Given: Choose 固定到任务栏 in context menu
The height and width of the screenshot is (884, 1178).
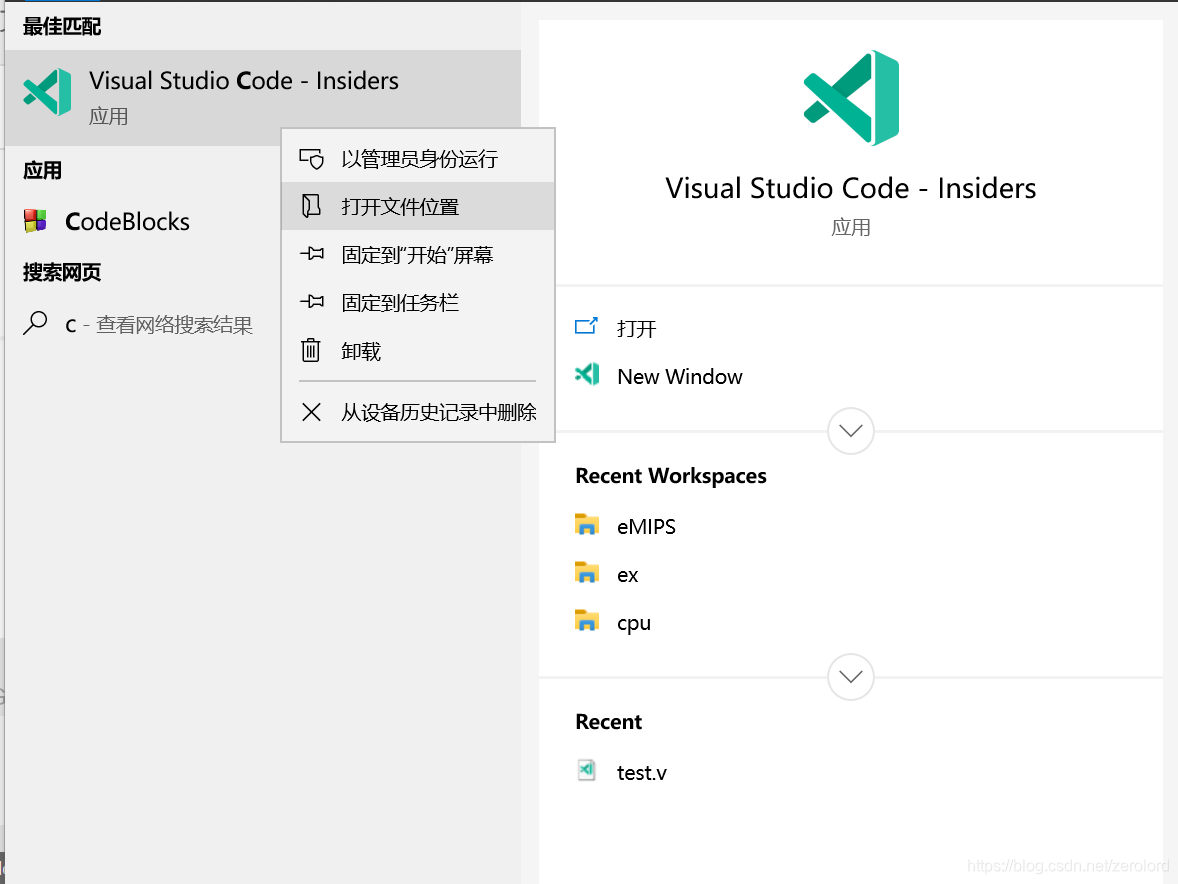Looking at the screenshot, I should click(x=400, y=303).
